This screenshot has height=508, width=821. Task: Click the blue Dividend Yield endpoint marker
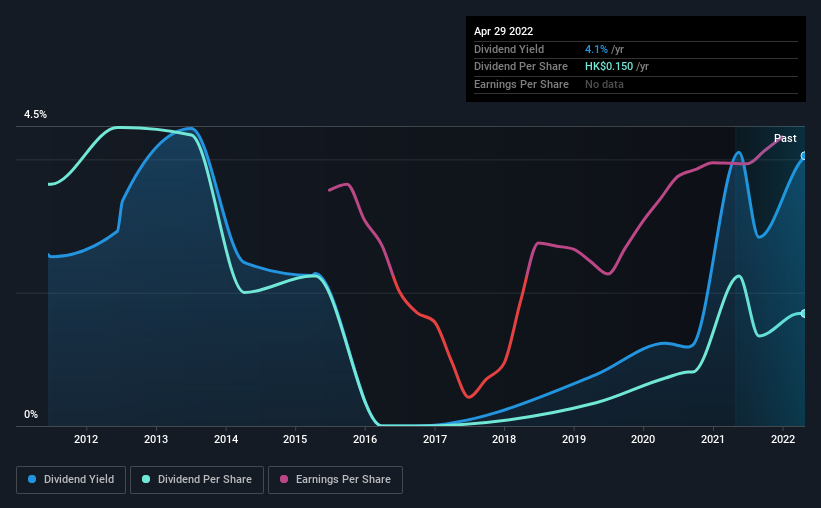coord(804,156)
